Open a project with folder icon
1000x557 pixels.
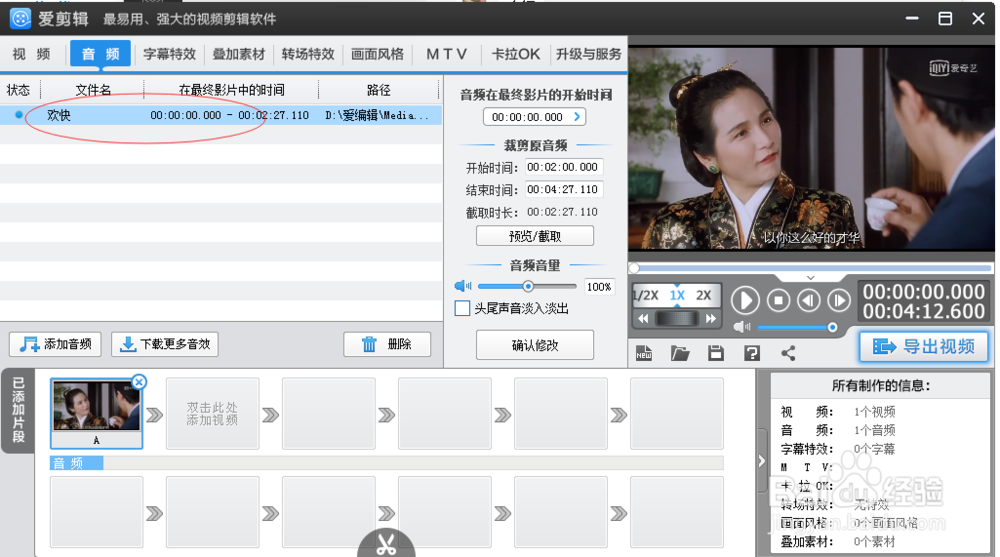[x=680, y=353]
